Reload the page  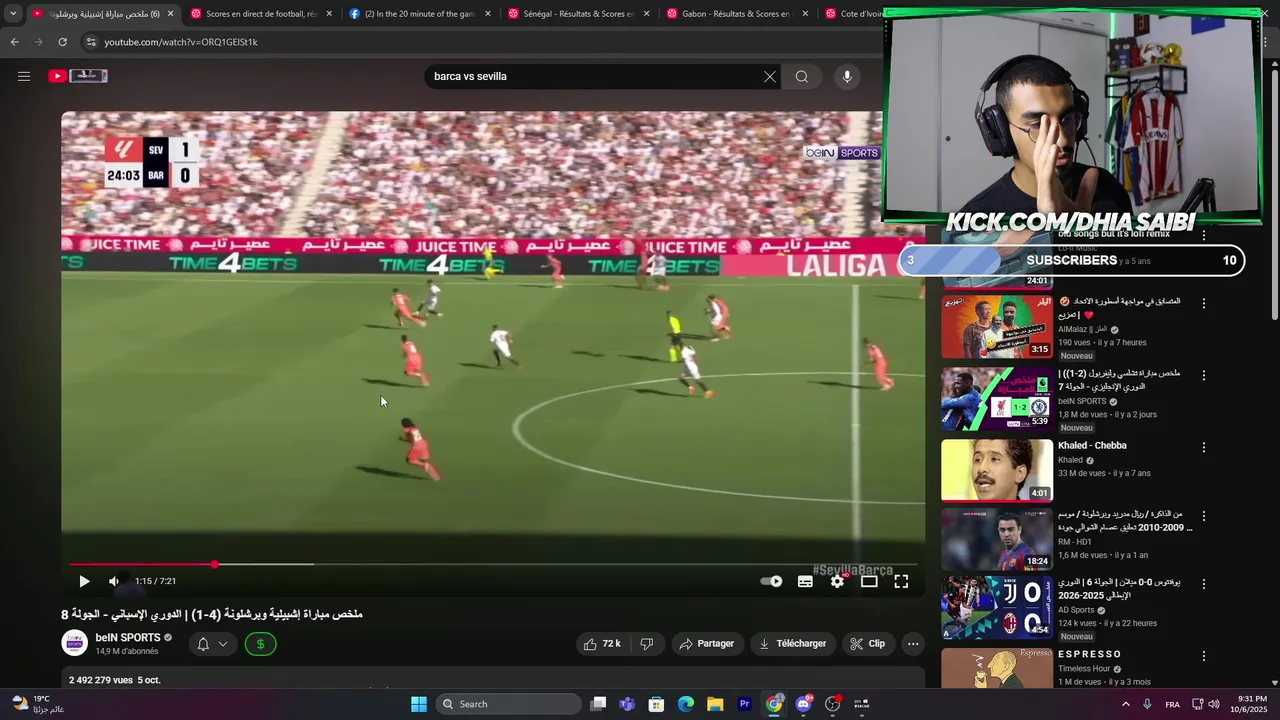point(62,42)
